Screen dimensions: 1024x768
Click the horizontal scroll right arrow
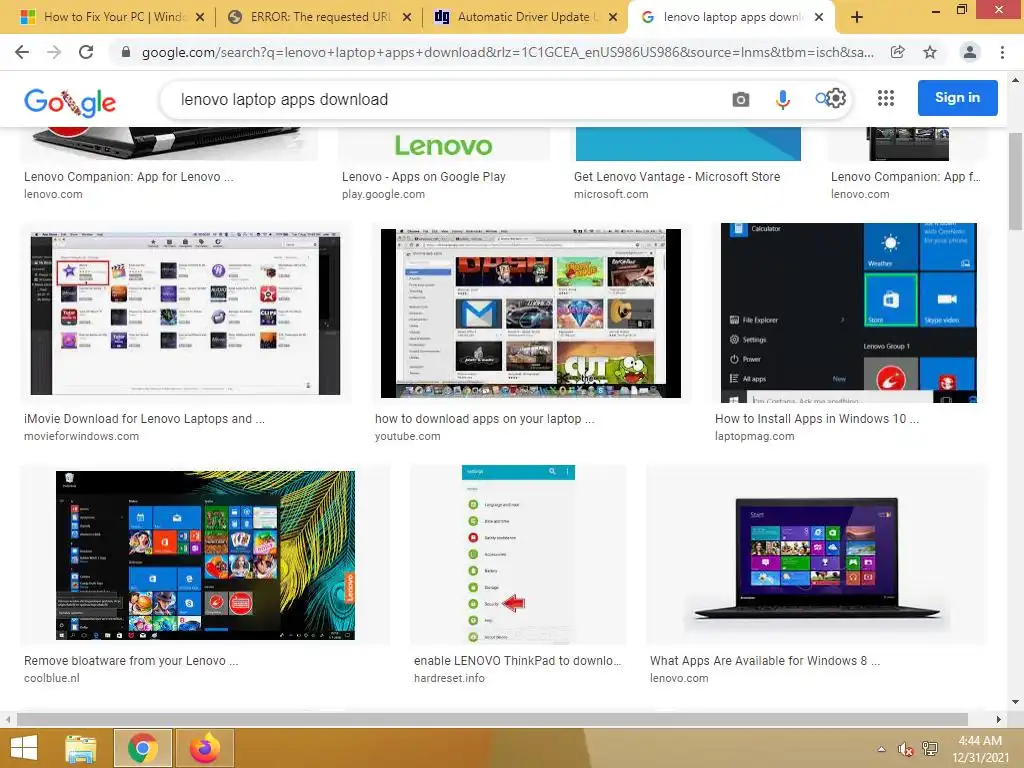point(999,719)
